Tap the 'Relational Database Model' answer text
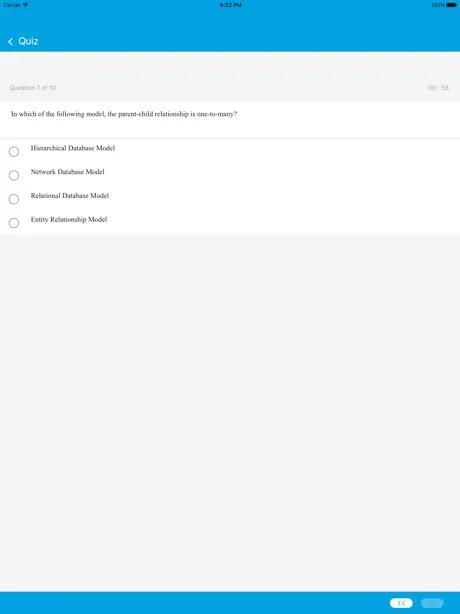Image resolution: width=460 pixels, height=614 pixels. (x=70, y=196)
